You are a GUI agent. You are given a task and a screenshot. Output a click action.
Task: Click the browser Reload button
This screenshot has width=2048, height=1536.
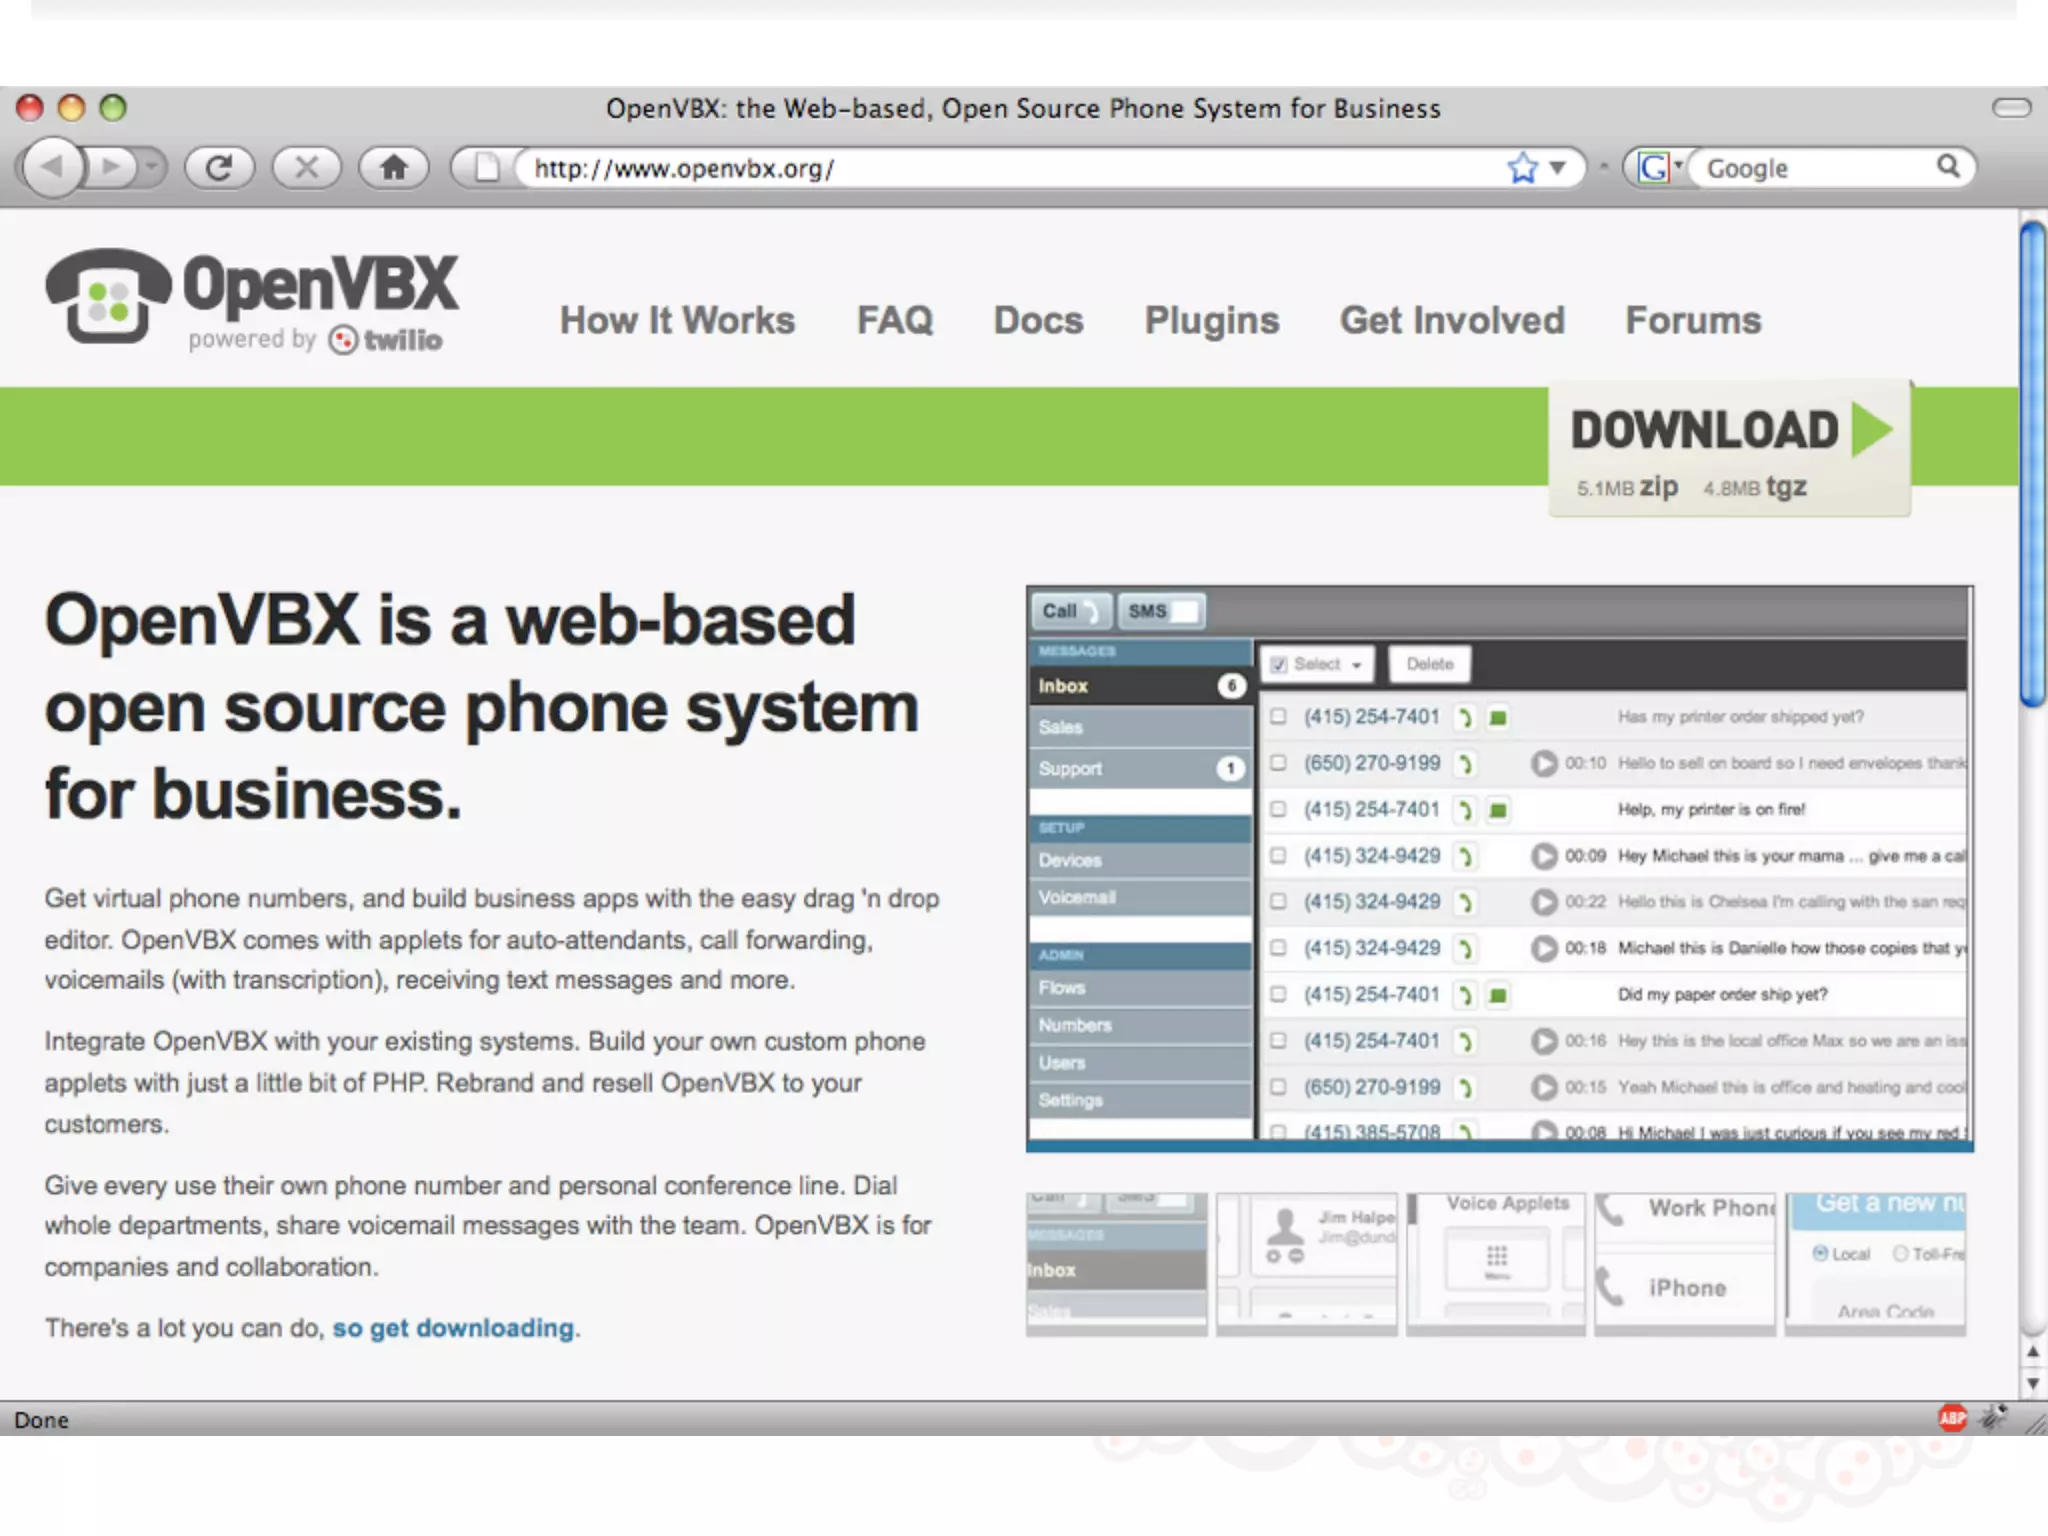click(219, 167)
